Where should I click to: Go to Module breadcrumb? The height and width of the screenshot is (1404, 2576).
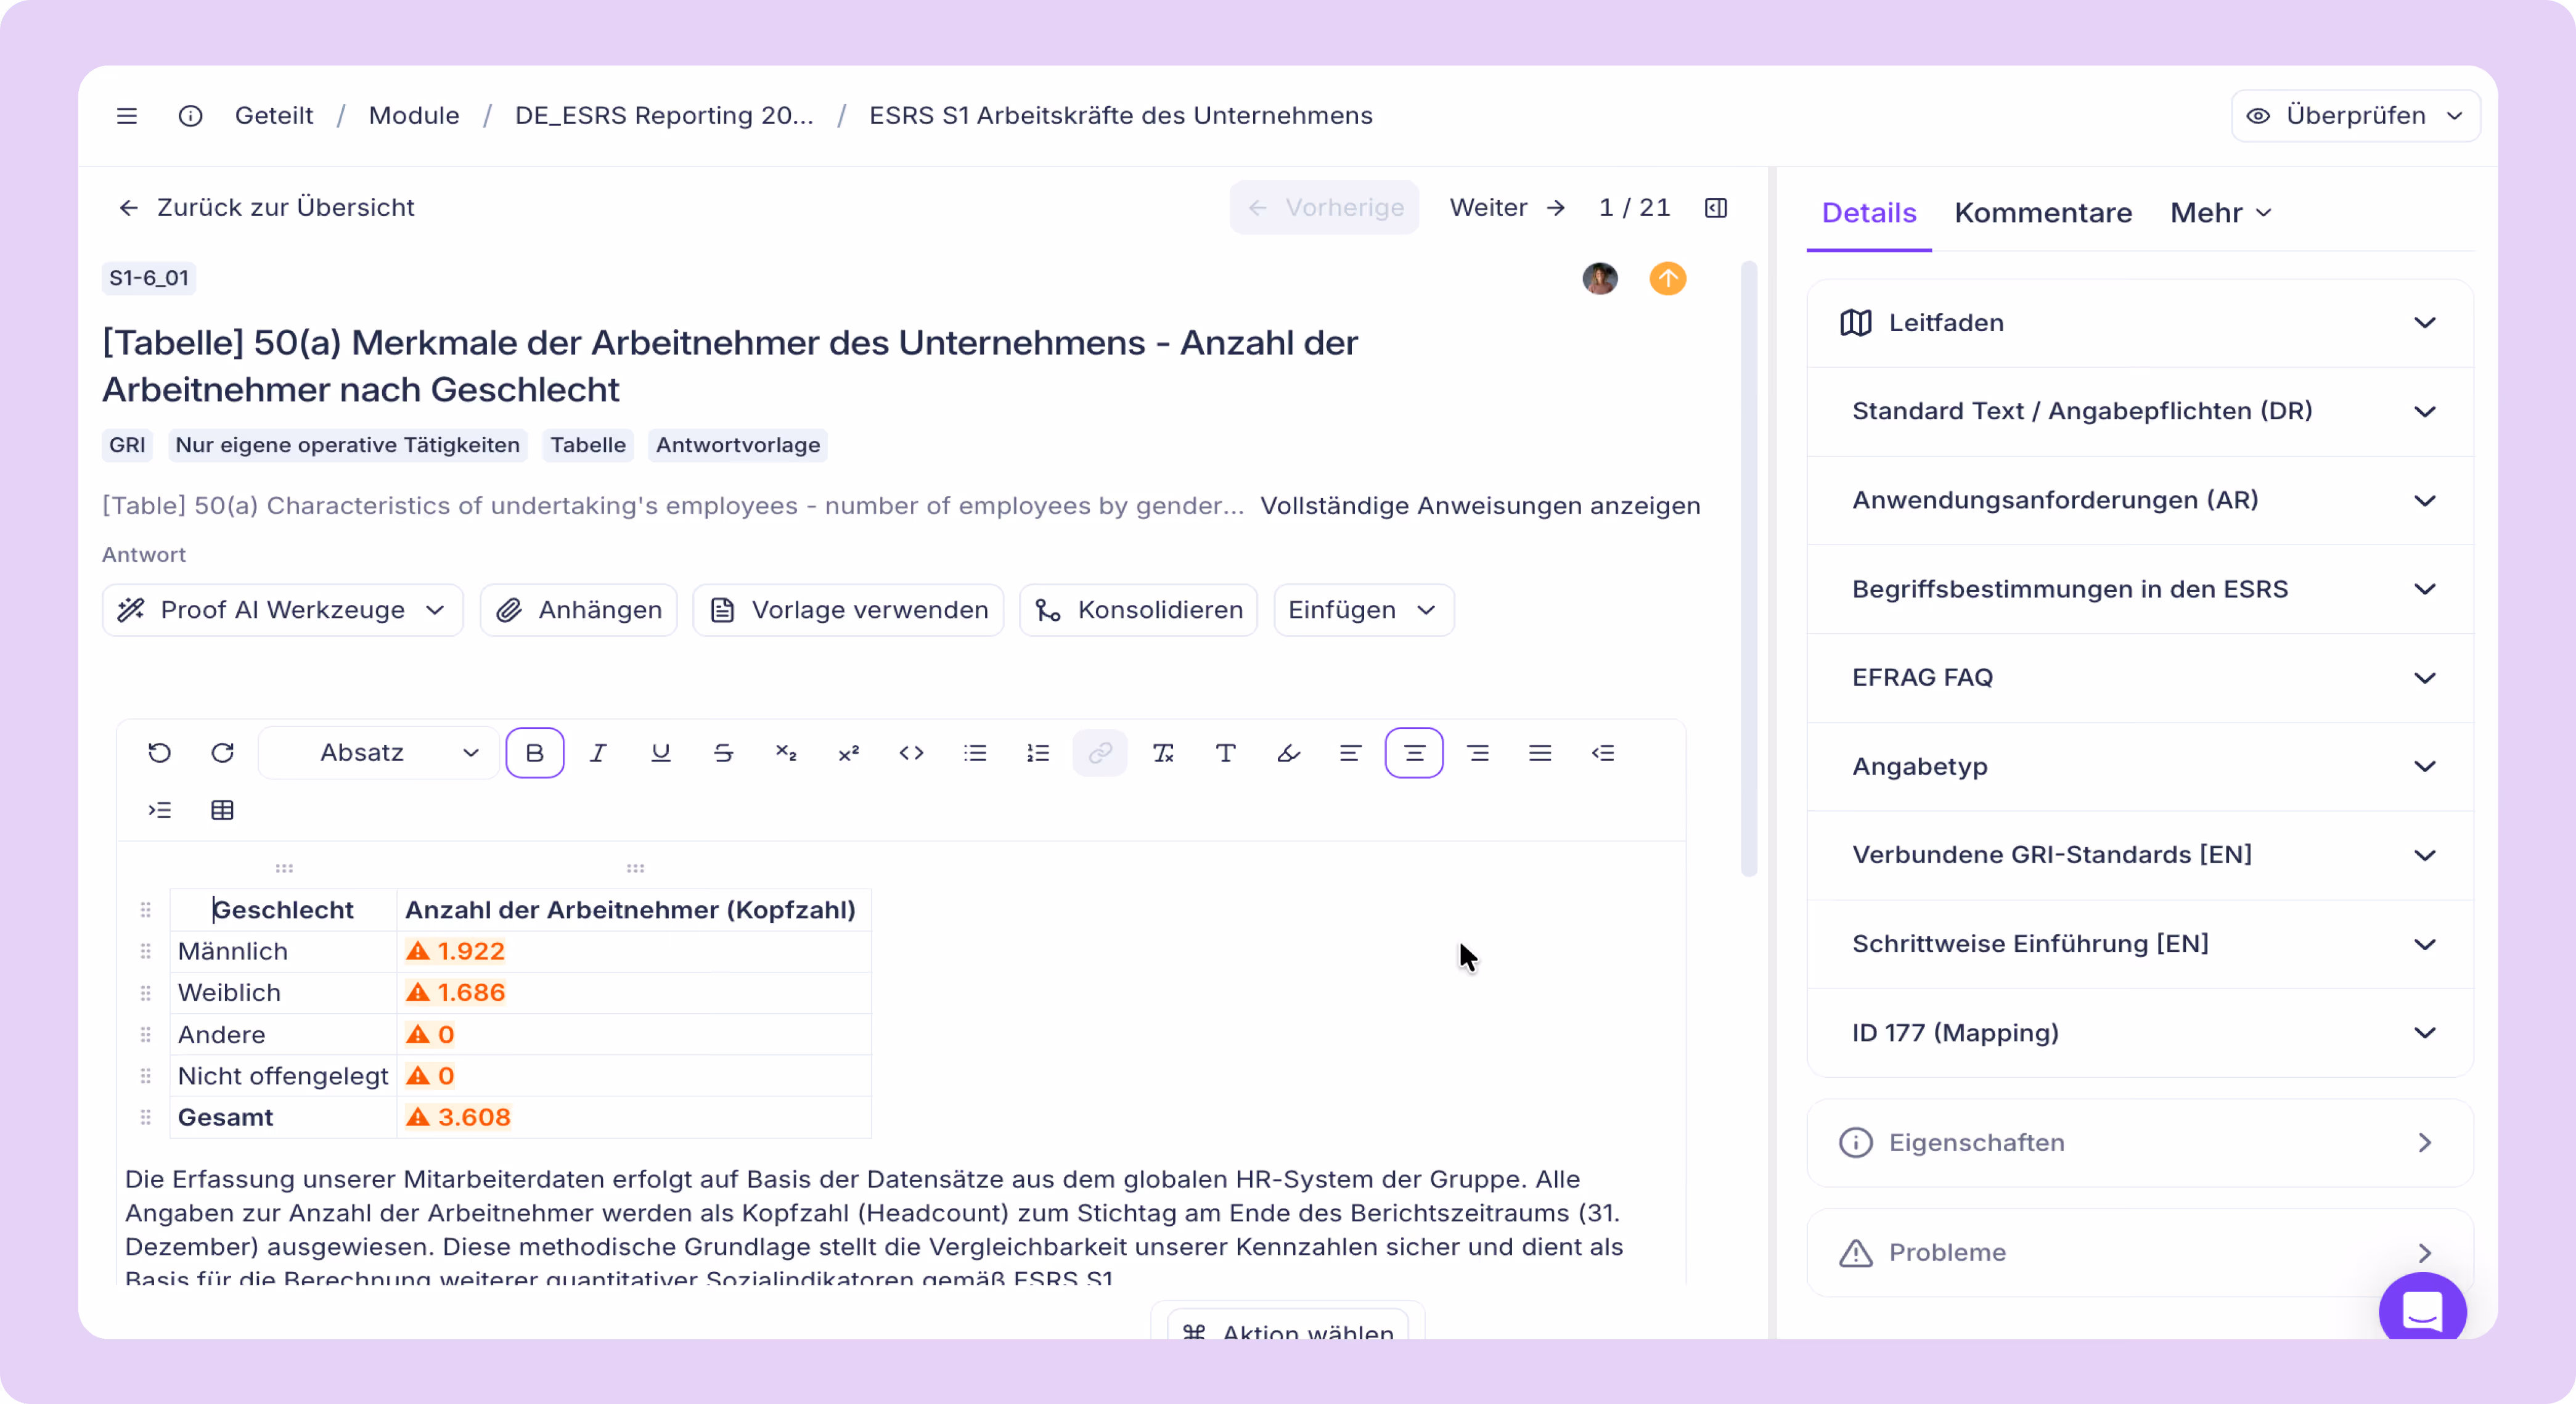414,116
